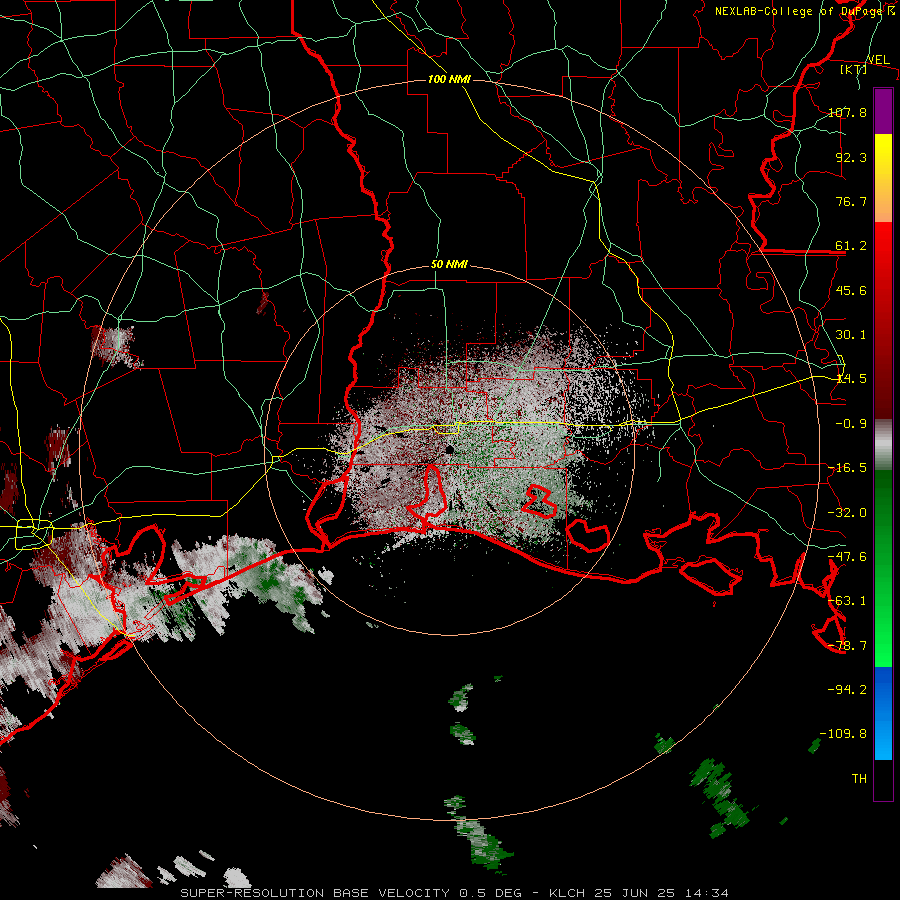The width and height of the screenshot is (900, 900).
Task: Click the -109.8 legend value
Action: (843, 734)
